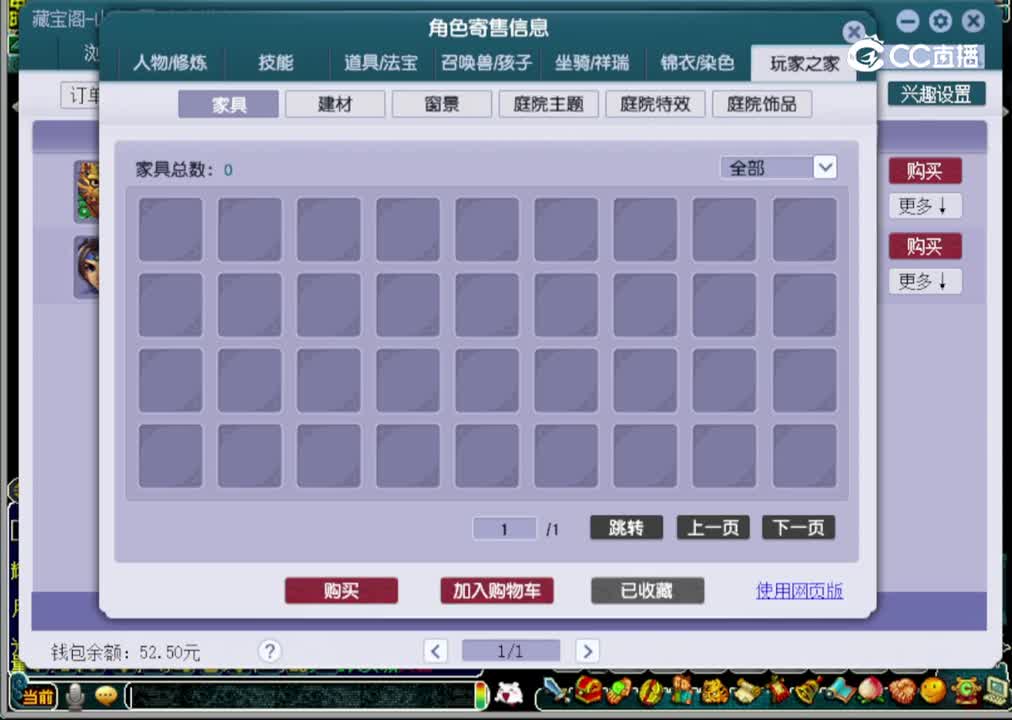Viewport: 1012px width, 720px height.
Task: Open the gear settings icon at top right
Action: tap(939, 20)
